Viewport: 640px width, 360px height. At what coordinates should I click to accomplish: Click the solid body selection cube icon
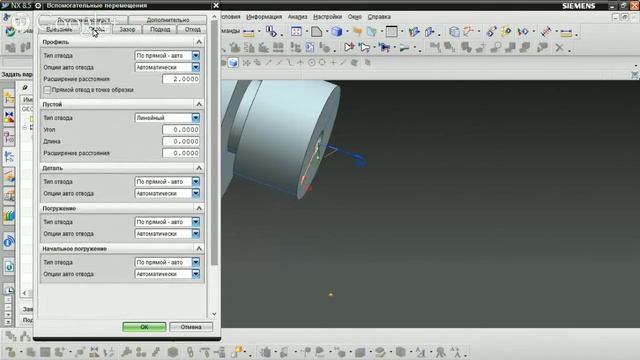click(x=233, y=62)
